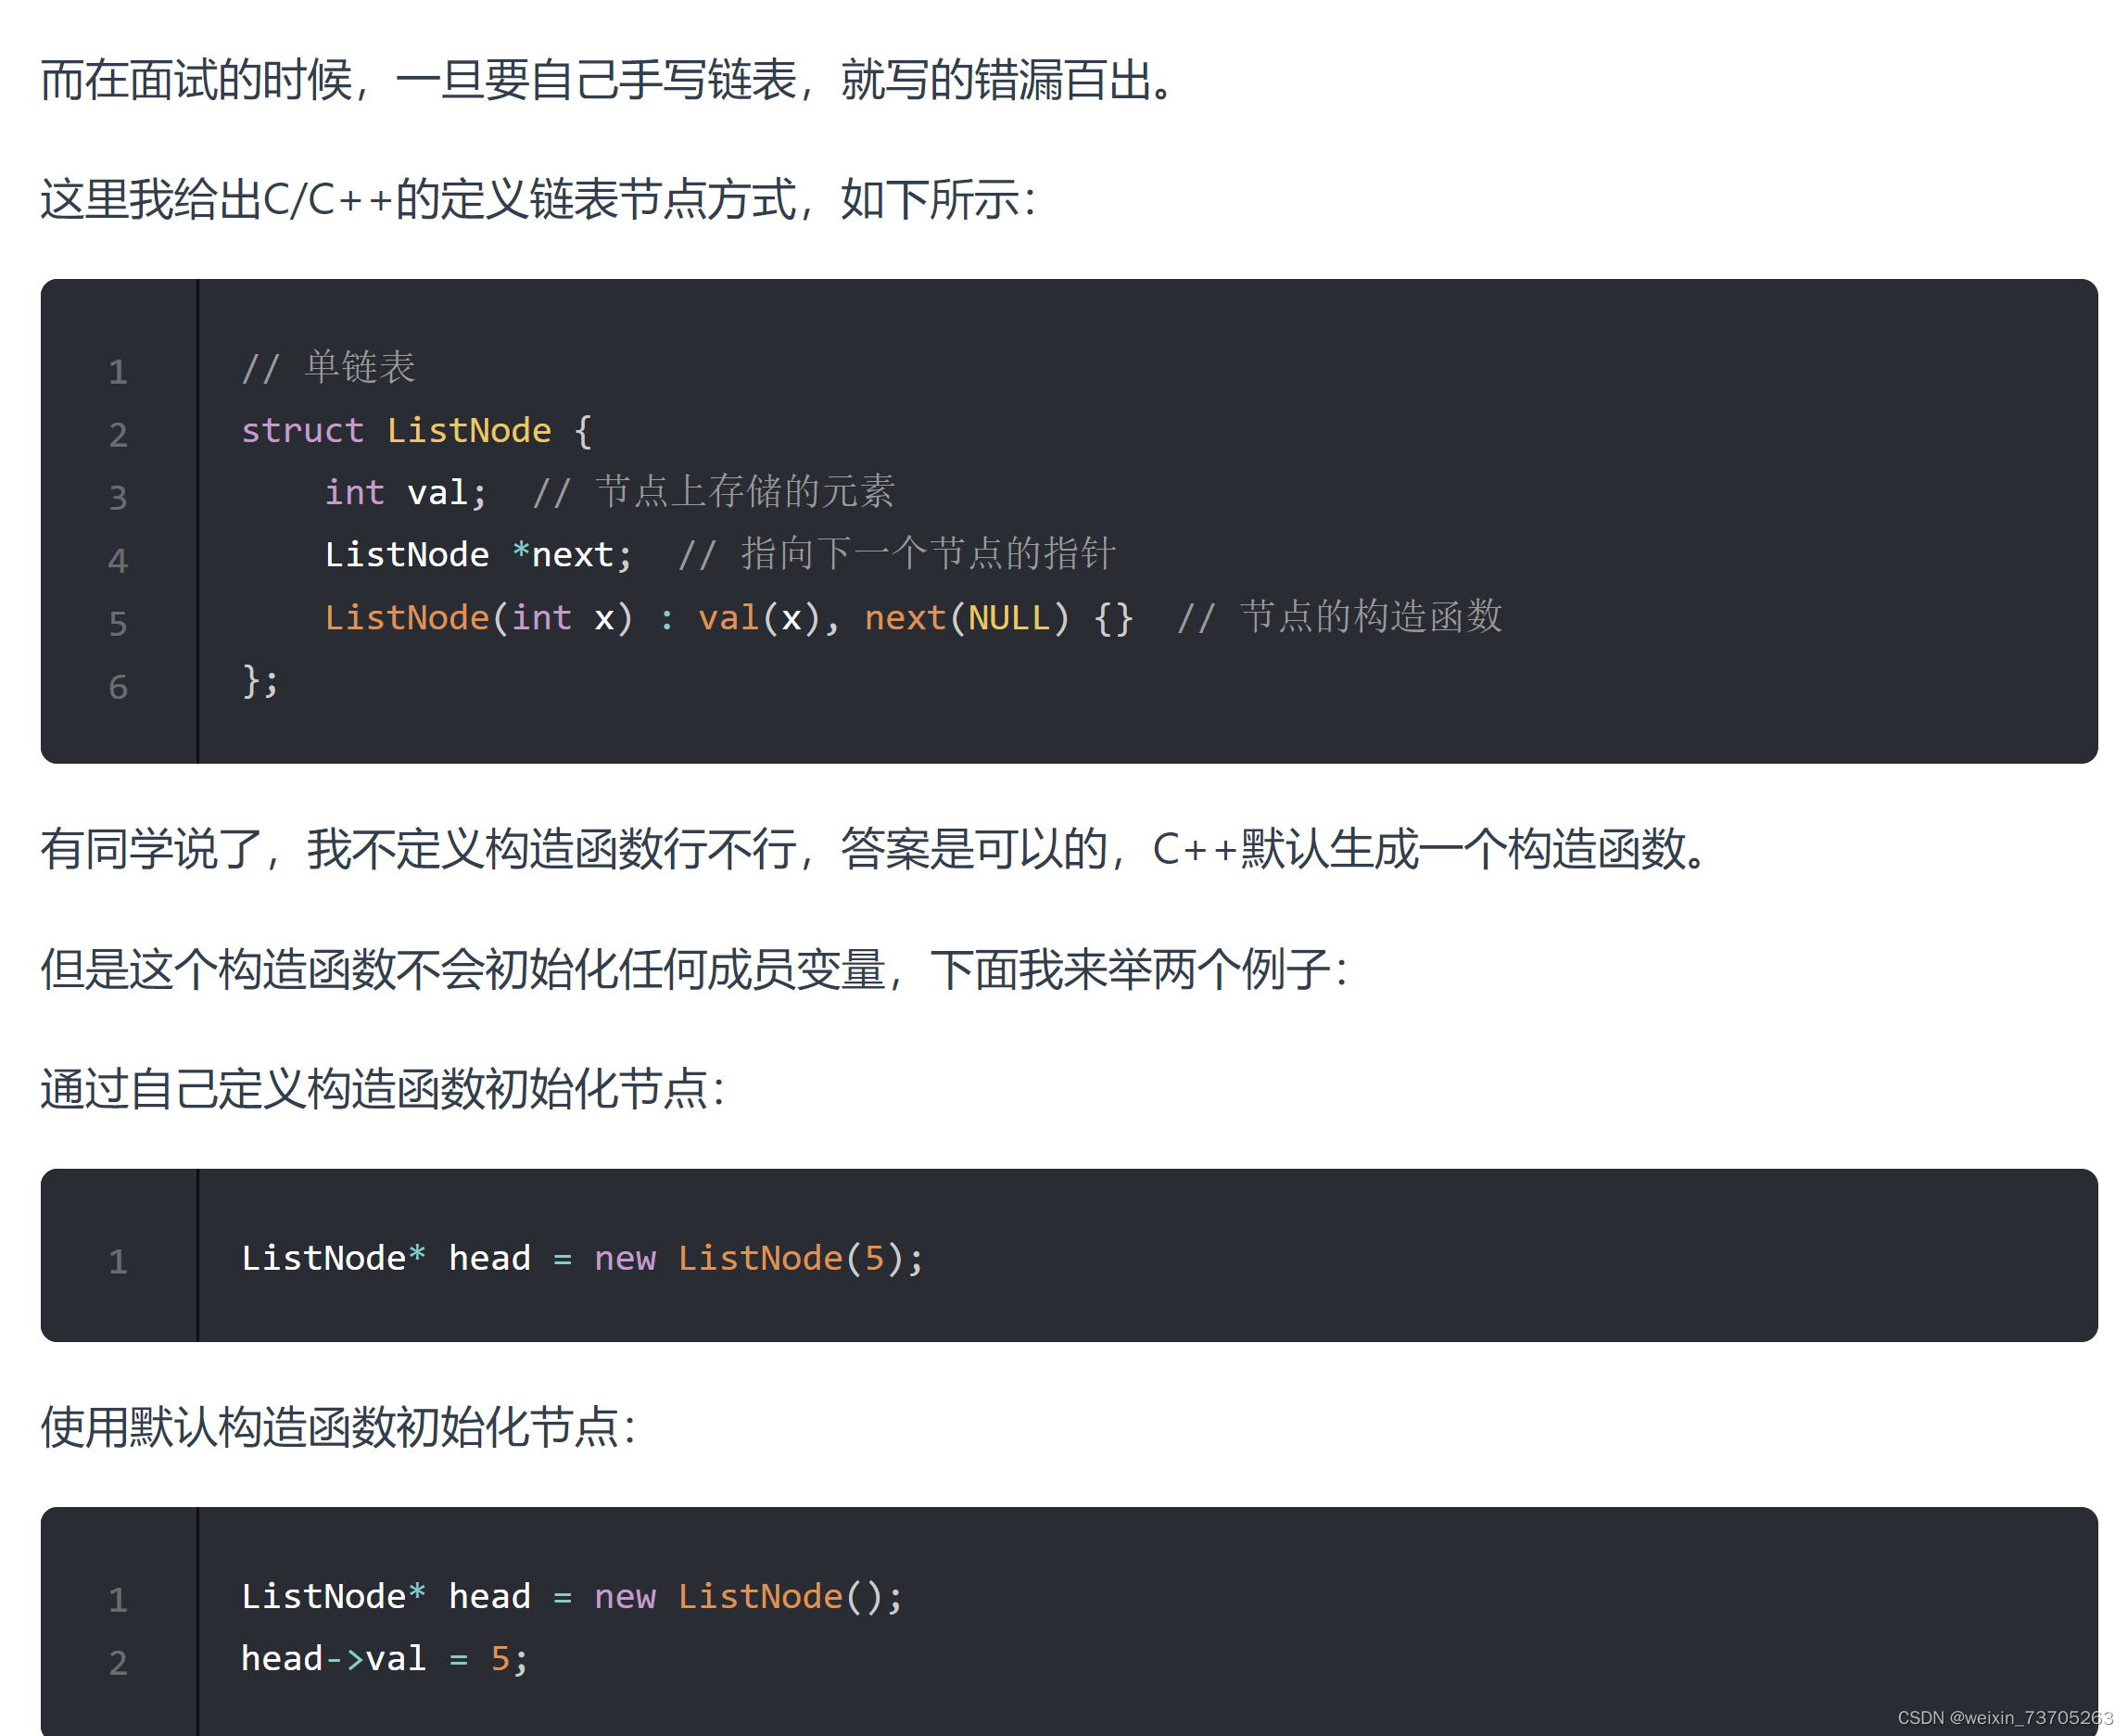The height and width of the screenshot is (1736, 2128).
Task: Click the 'NULL' token in the constructor line
Action: tap(1008, 618)
